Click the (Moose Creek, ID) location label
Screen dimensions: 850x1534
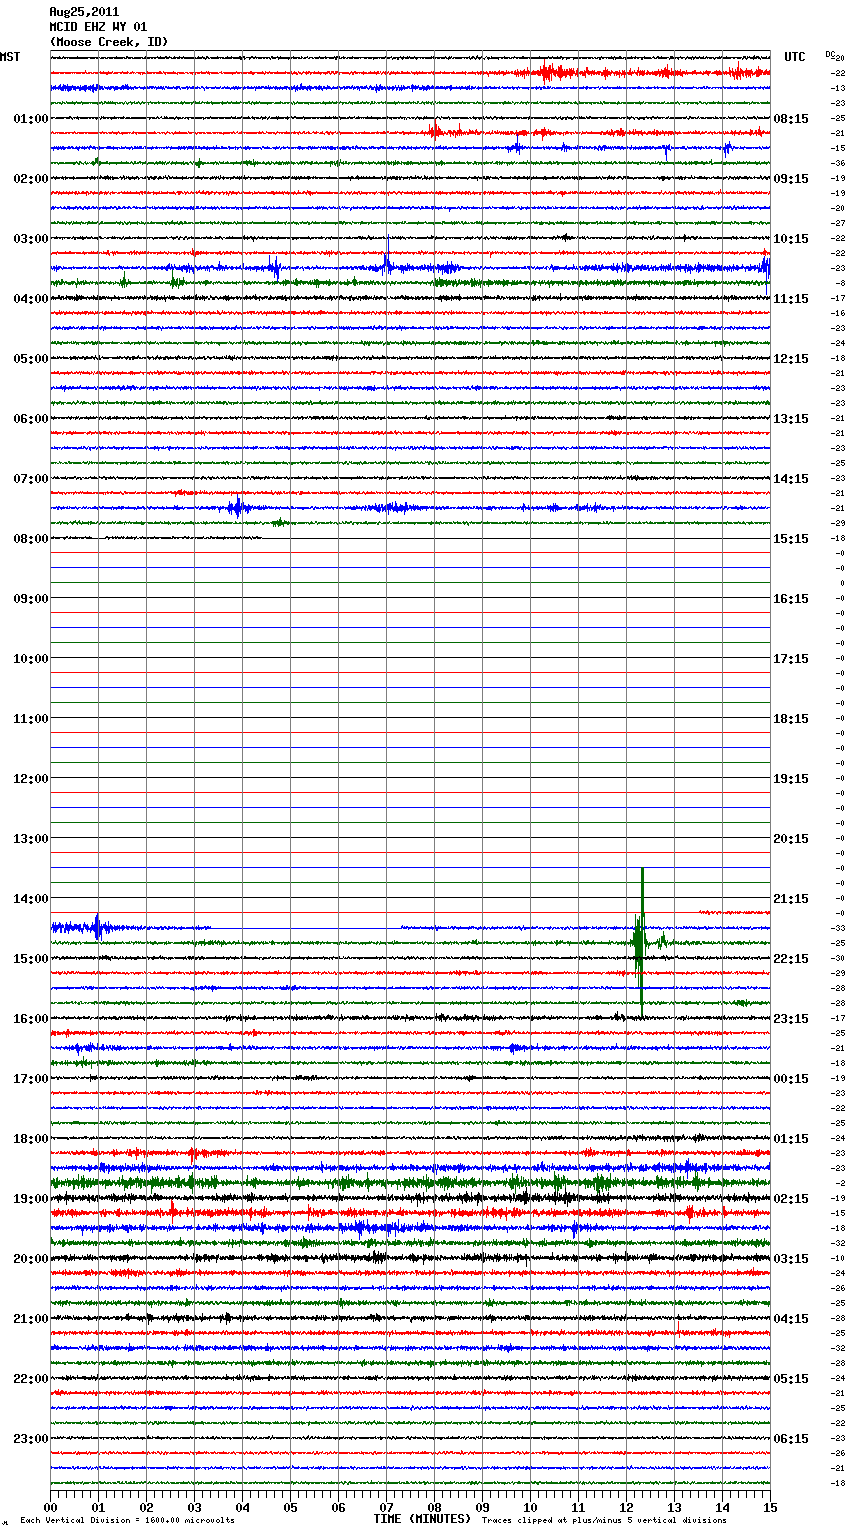pos(109,42)
